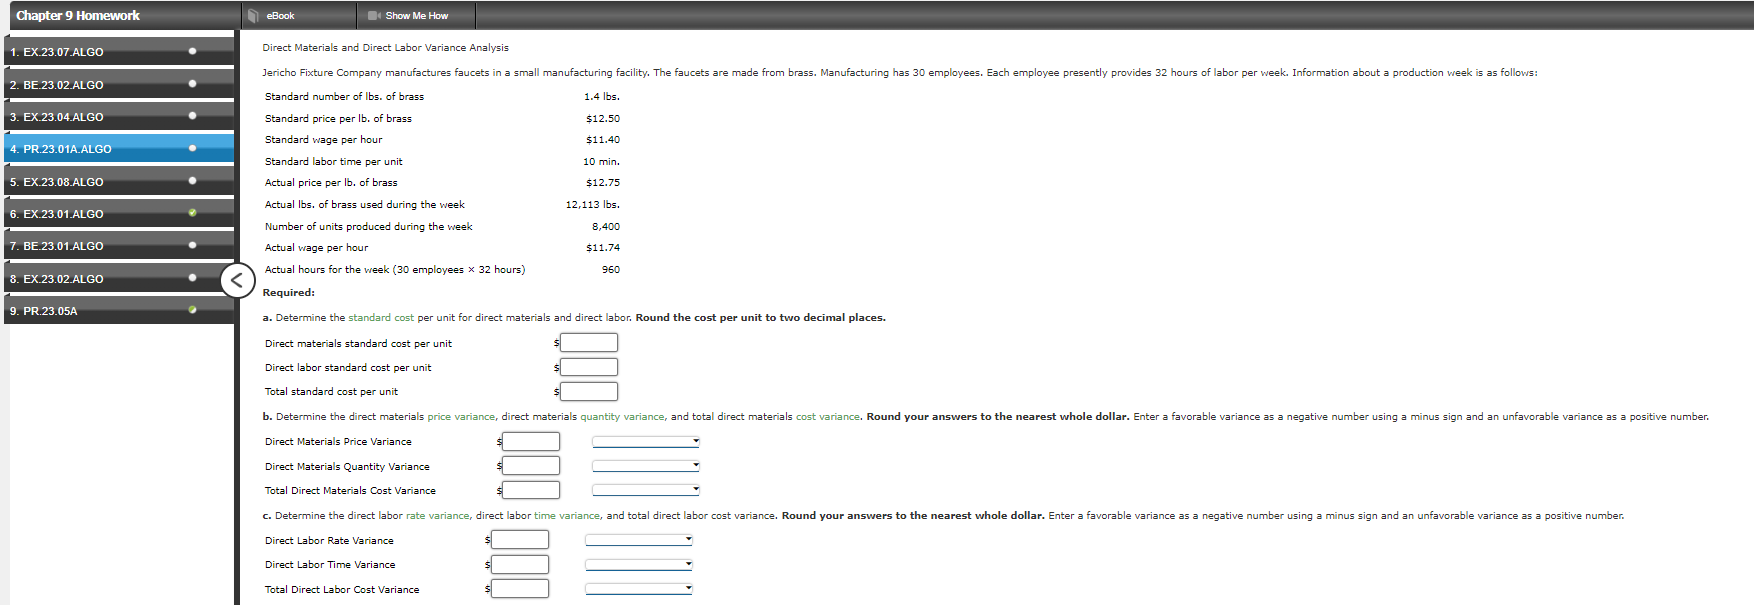Open the 'standard cost' glossary link

tap(381, 318)
